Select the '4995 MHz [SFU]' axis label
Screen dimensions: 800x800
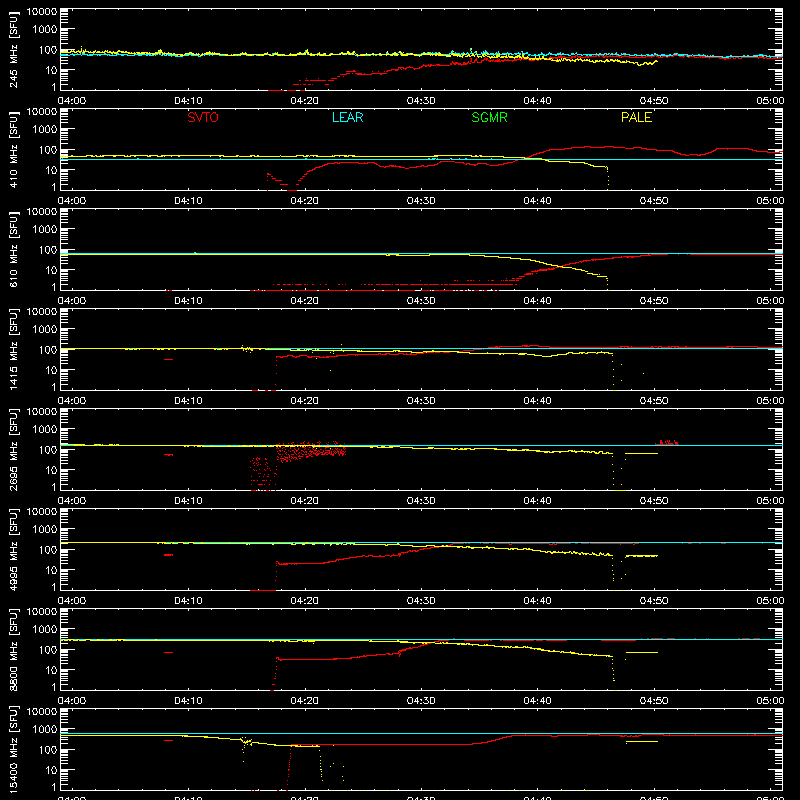[x=14, y=549]
